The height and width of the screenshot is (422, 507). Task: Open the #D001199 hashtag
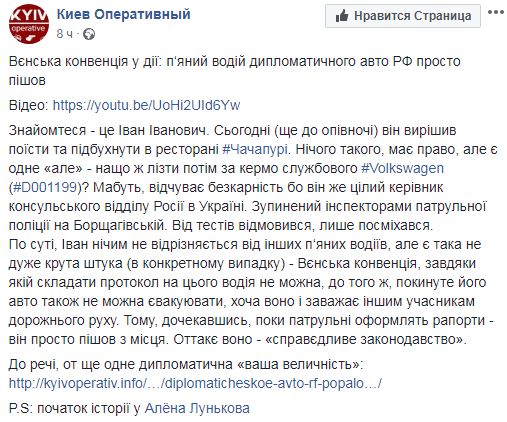point(45,187)
